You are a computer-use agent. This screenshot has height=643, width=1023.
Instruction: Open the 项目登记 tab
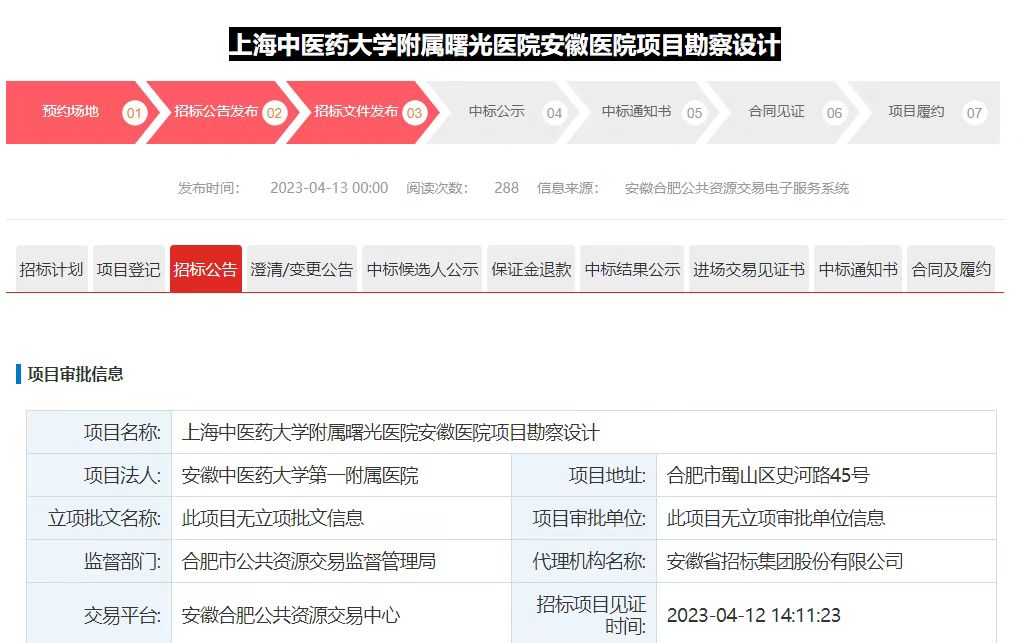129,269
